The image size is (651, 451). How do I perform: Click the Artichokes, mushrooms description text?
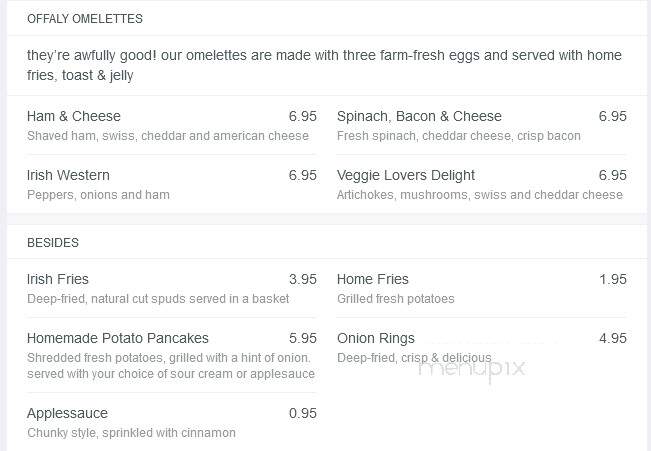coord(480,195)
